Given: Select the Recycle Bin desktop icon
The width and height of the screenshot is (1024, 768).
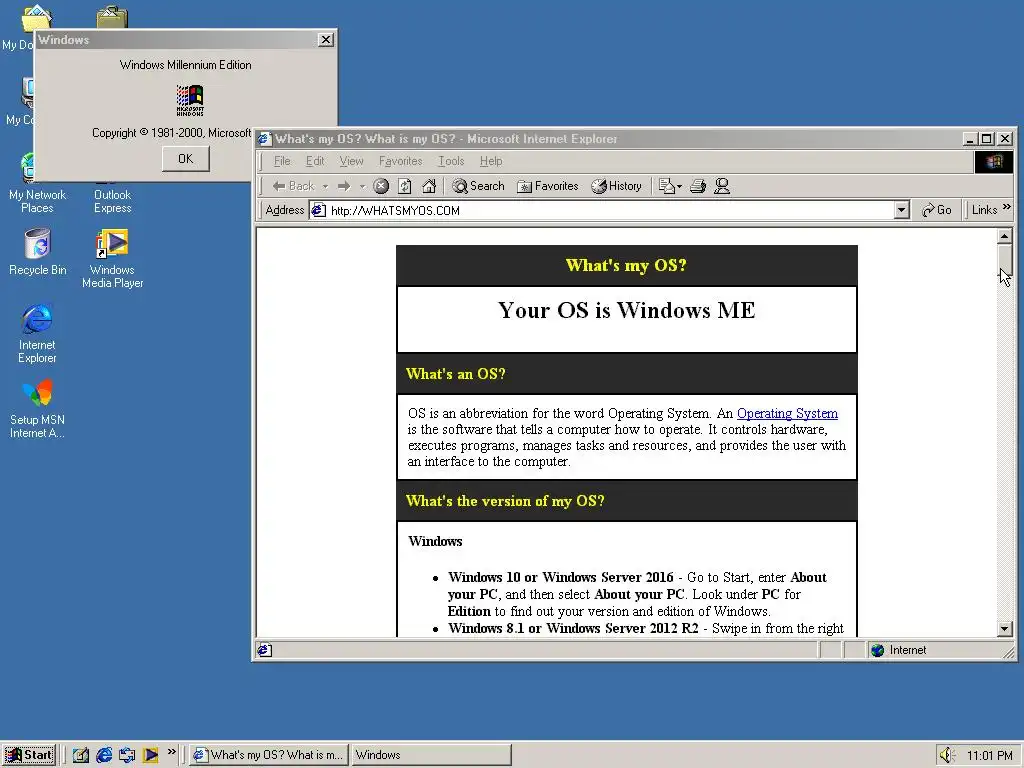Looking at the screenshot, I should (37, 251).
